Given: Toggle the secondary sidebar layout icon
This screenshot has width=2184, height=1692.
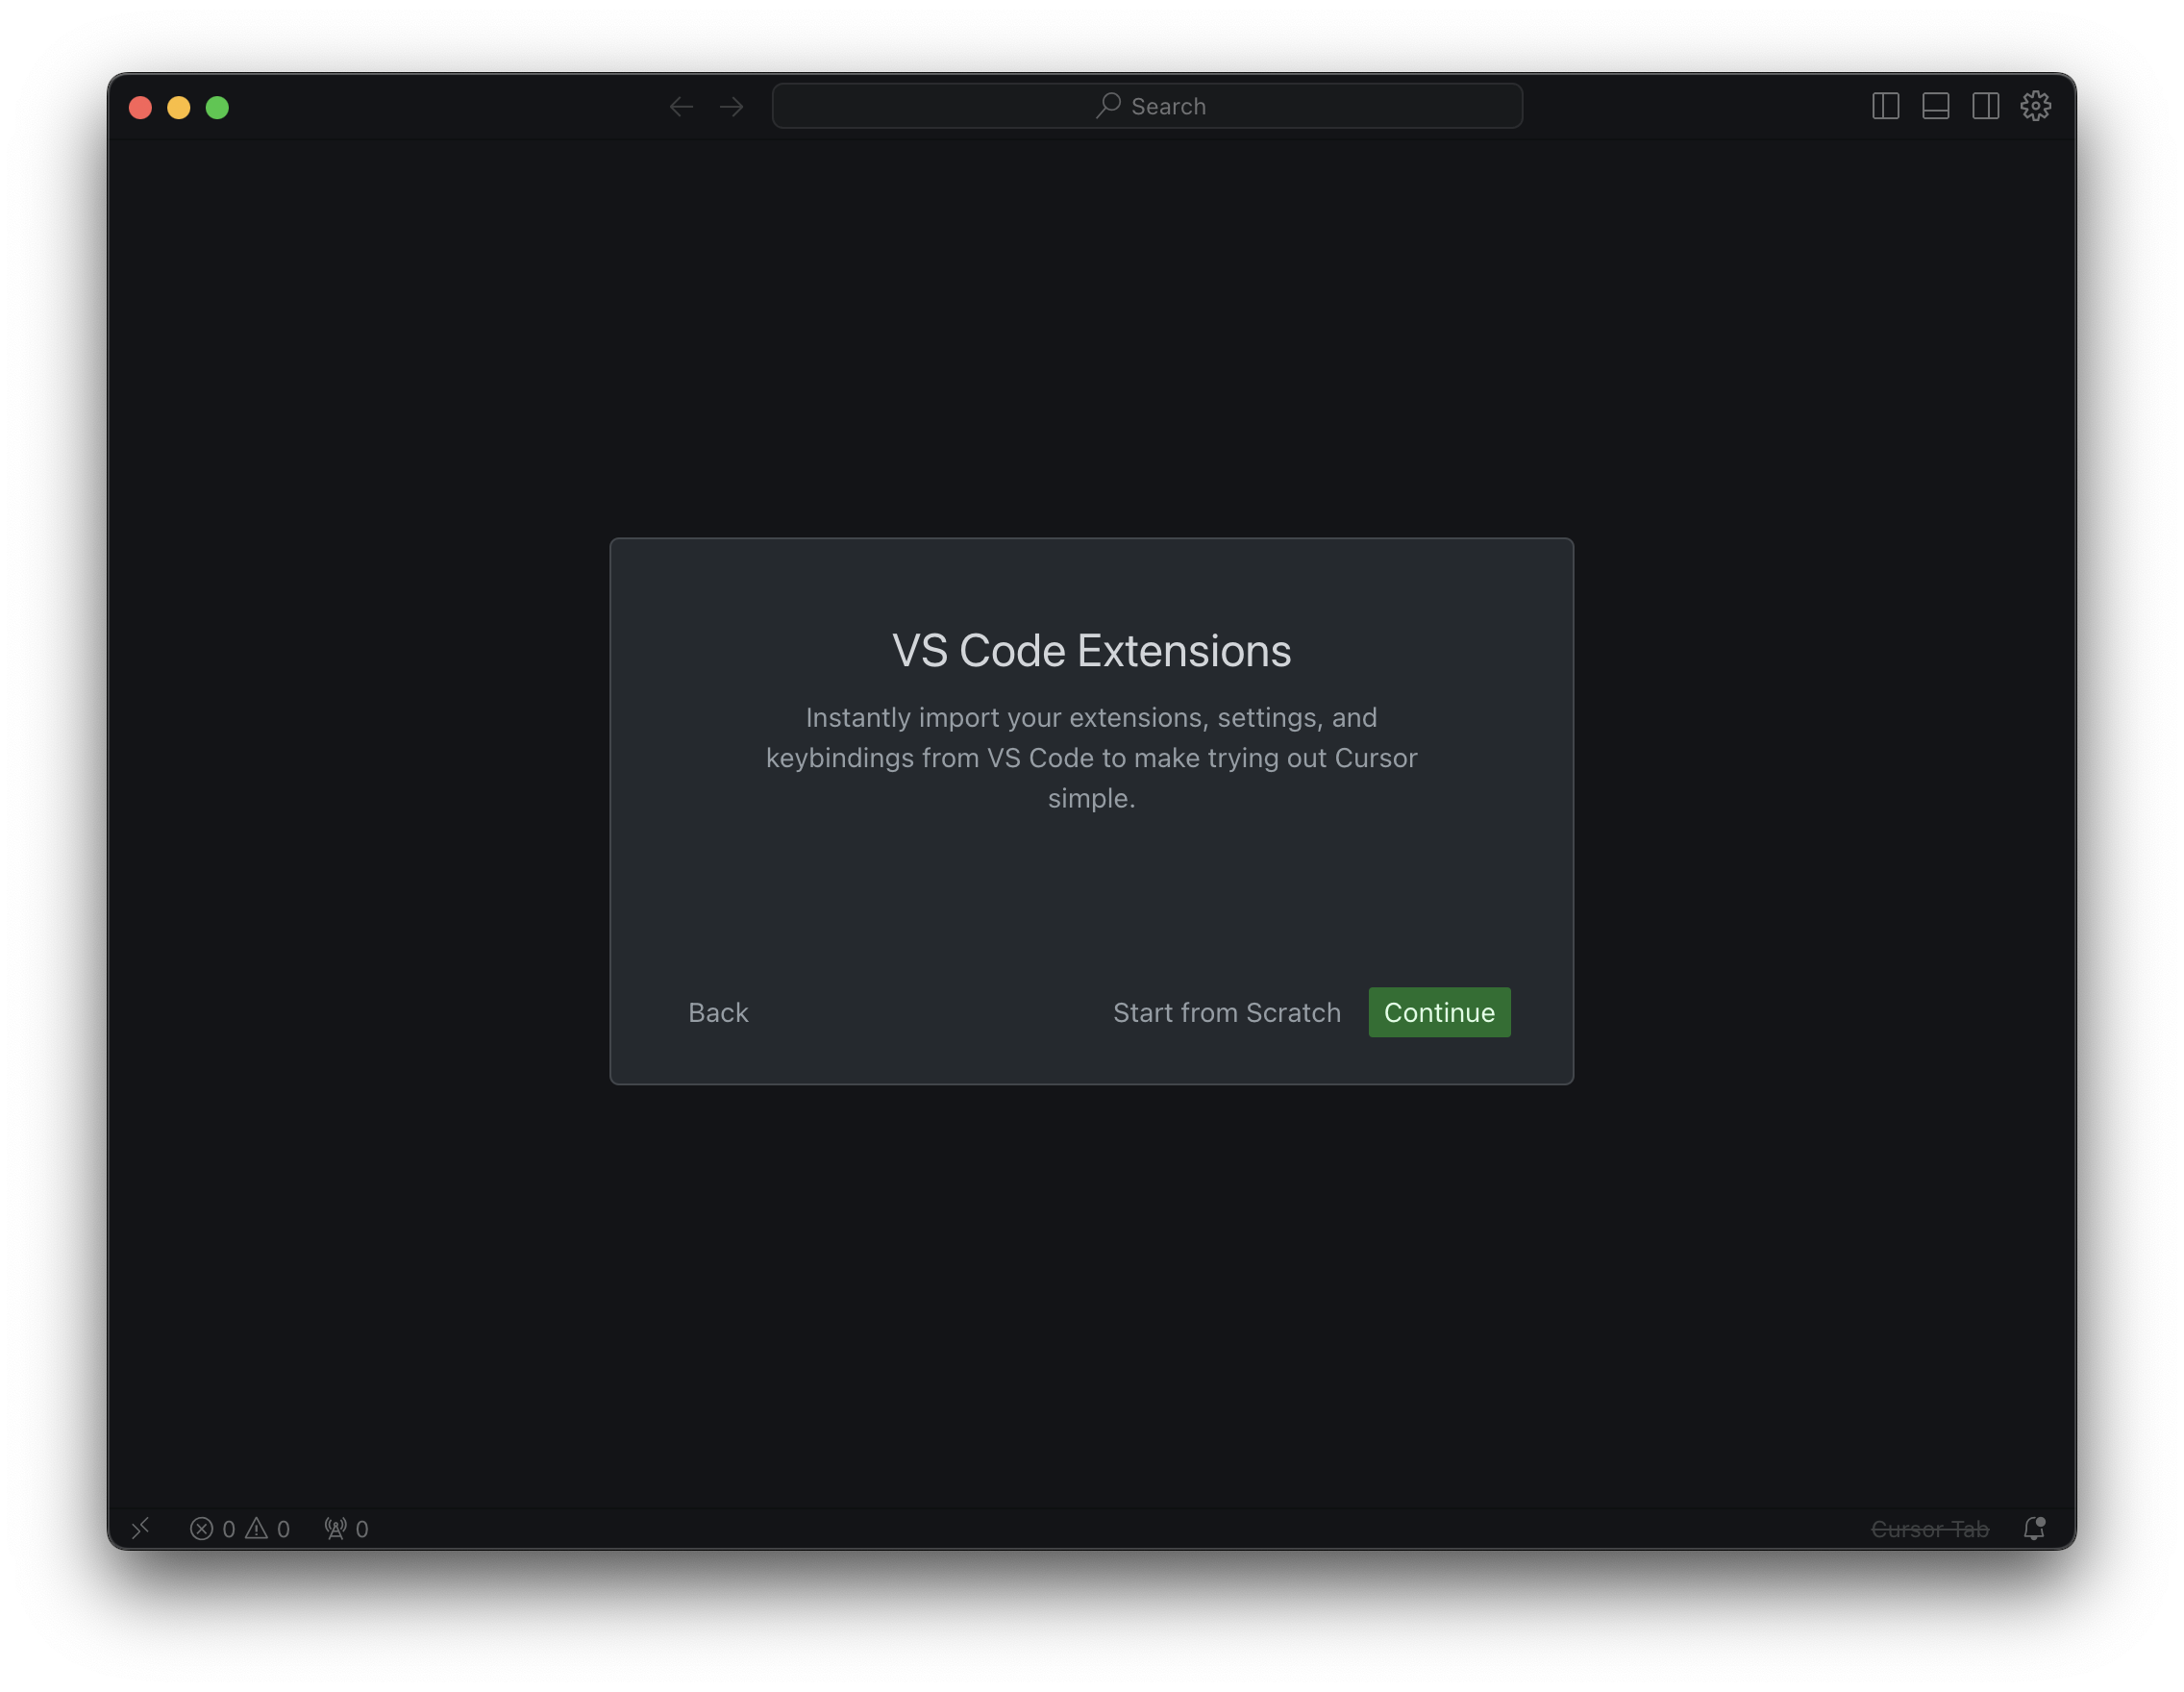Looking at the screenshot, I should coord(1985,106).
